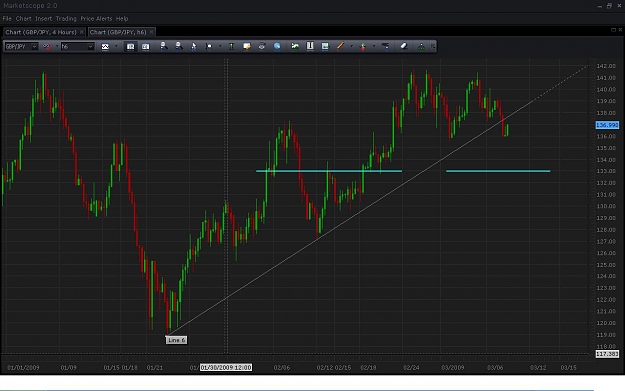Open the Trading menu

(66, 19)
